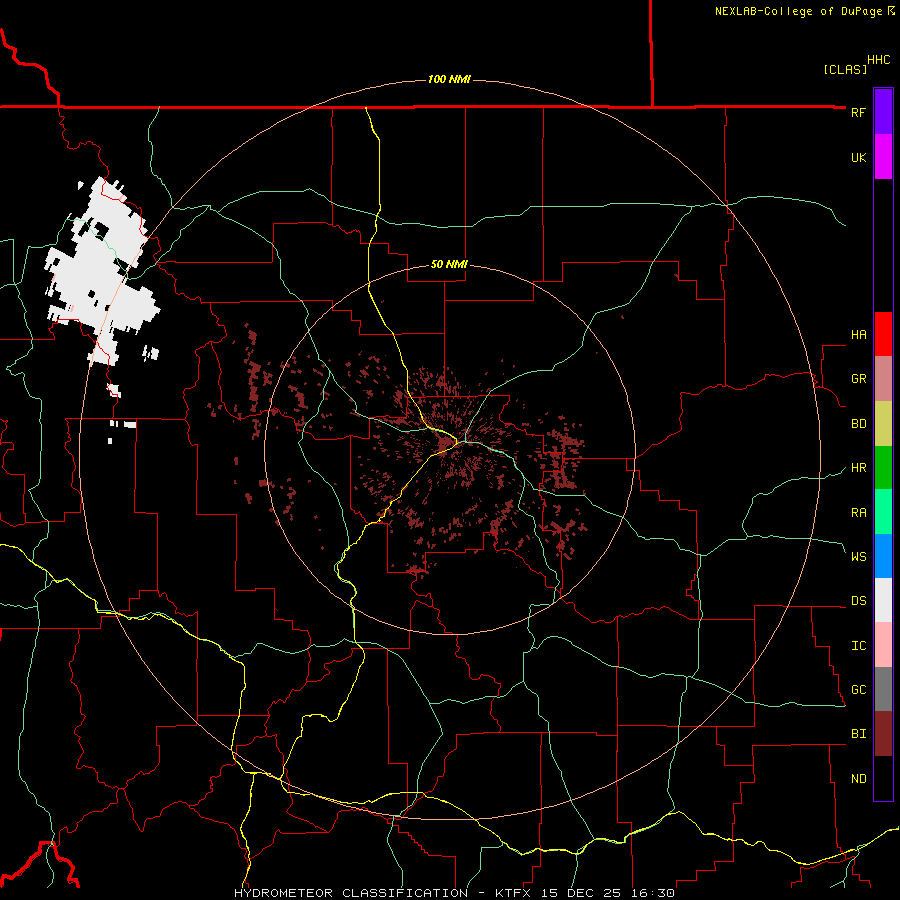
Task: Click the 'UK' legend label
Action: point(858,157)
